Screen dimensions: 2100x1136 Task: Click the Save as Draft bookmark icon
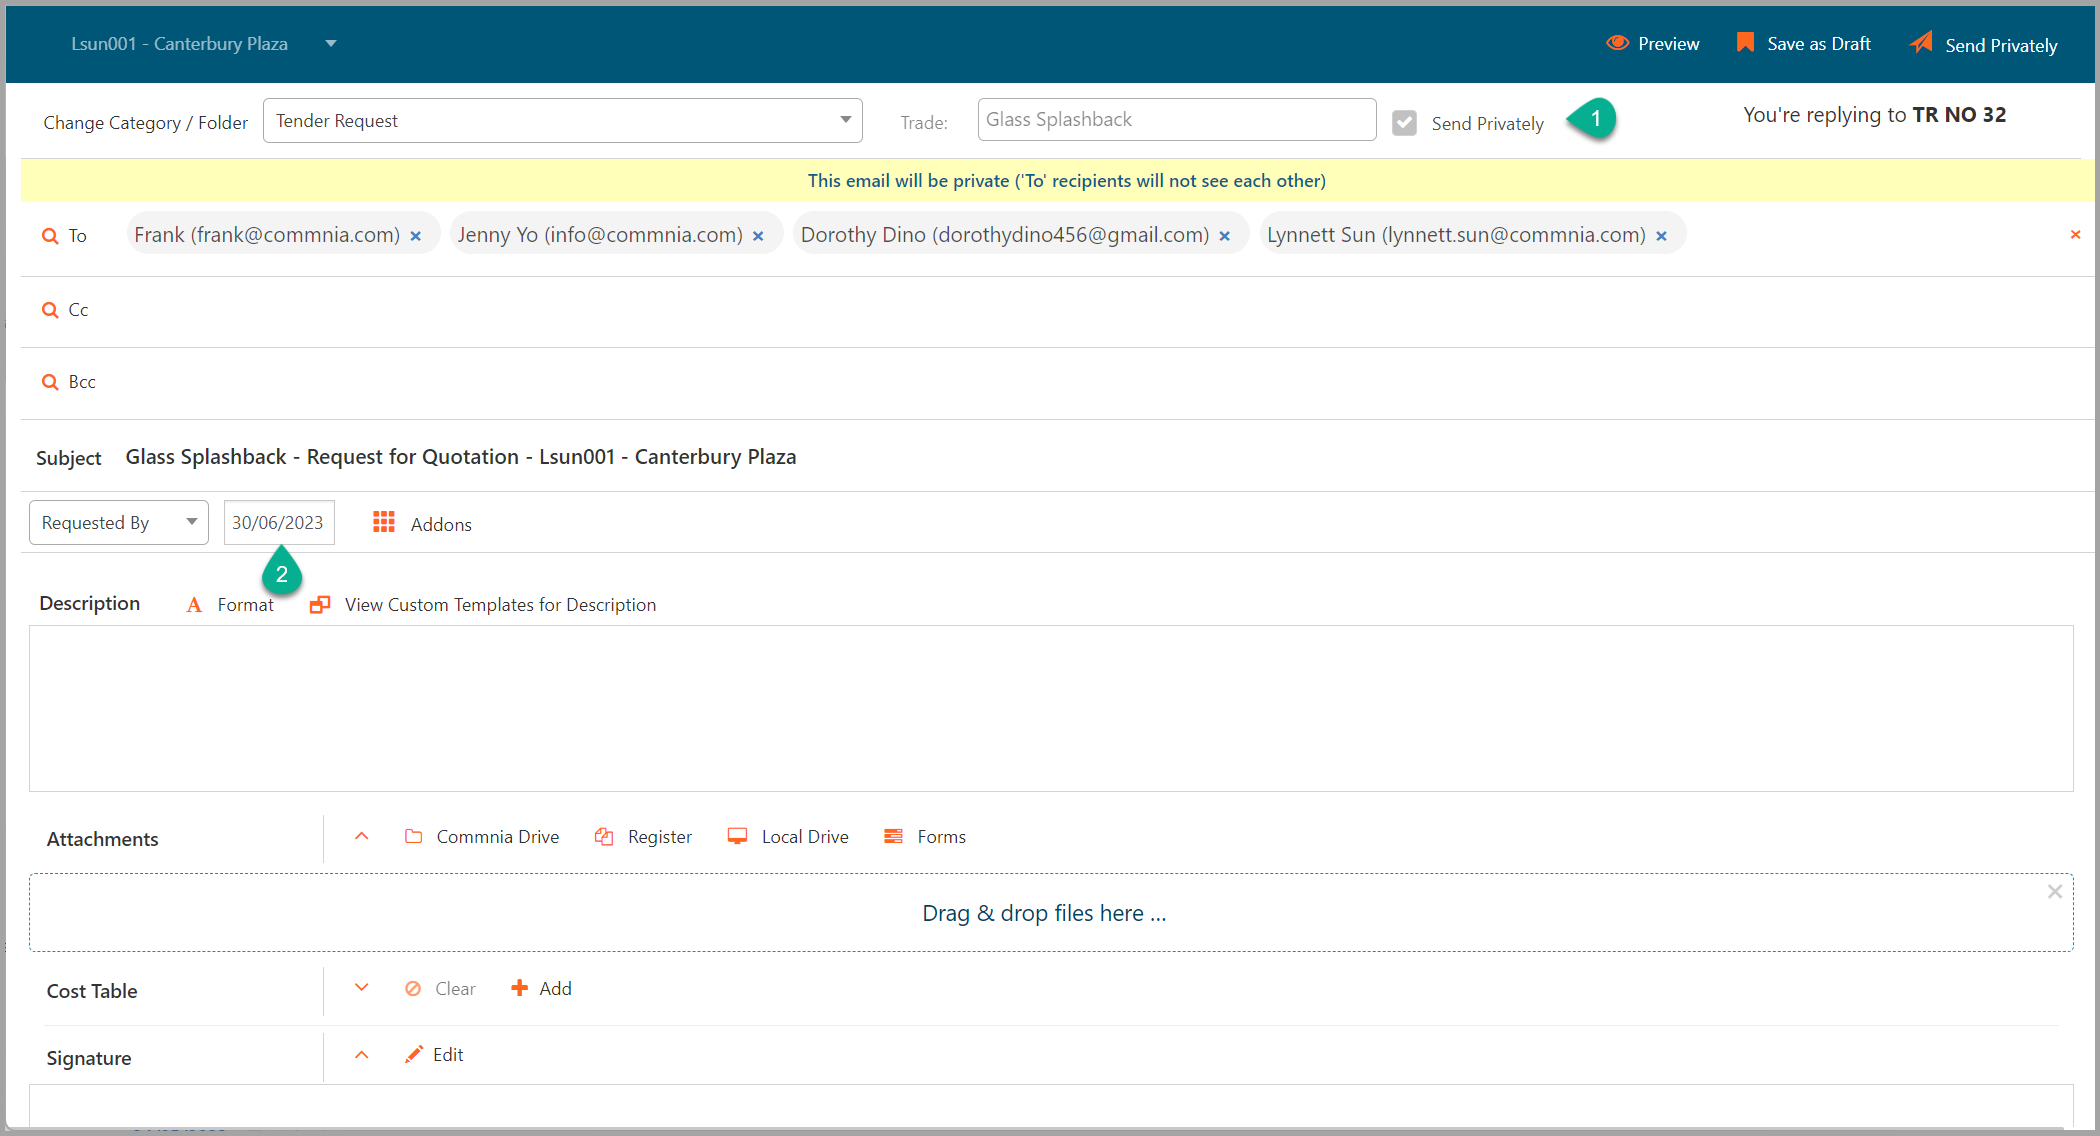pos(1745,42)
